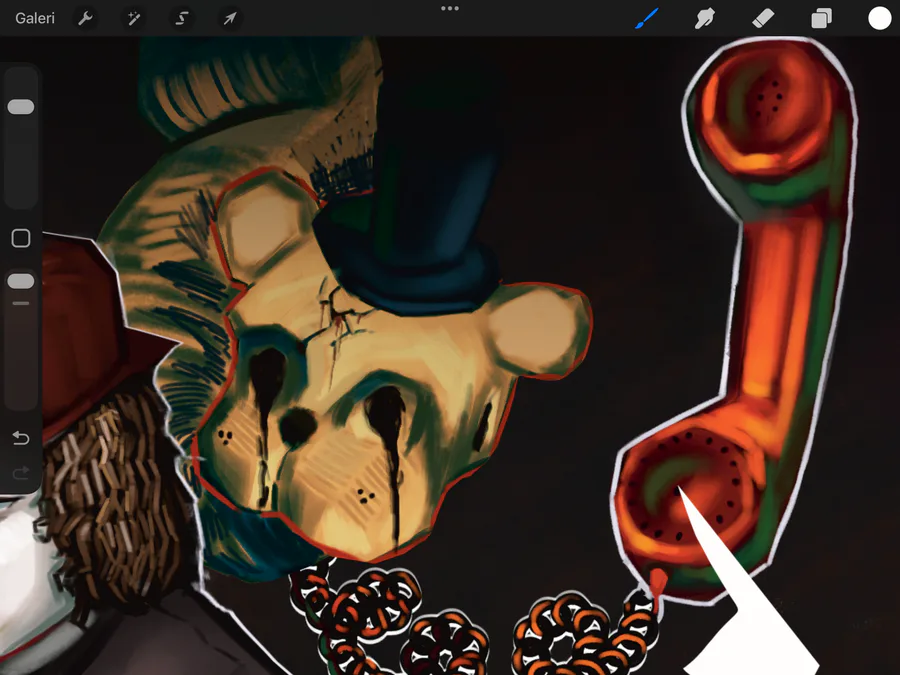Screen dimensions: 900x675
Task: Undo the last stroke
Action: (x=21, y=438)
